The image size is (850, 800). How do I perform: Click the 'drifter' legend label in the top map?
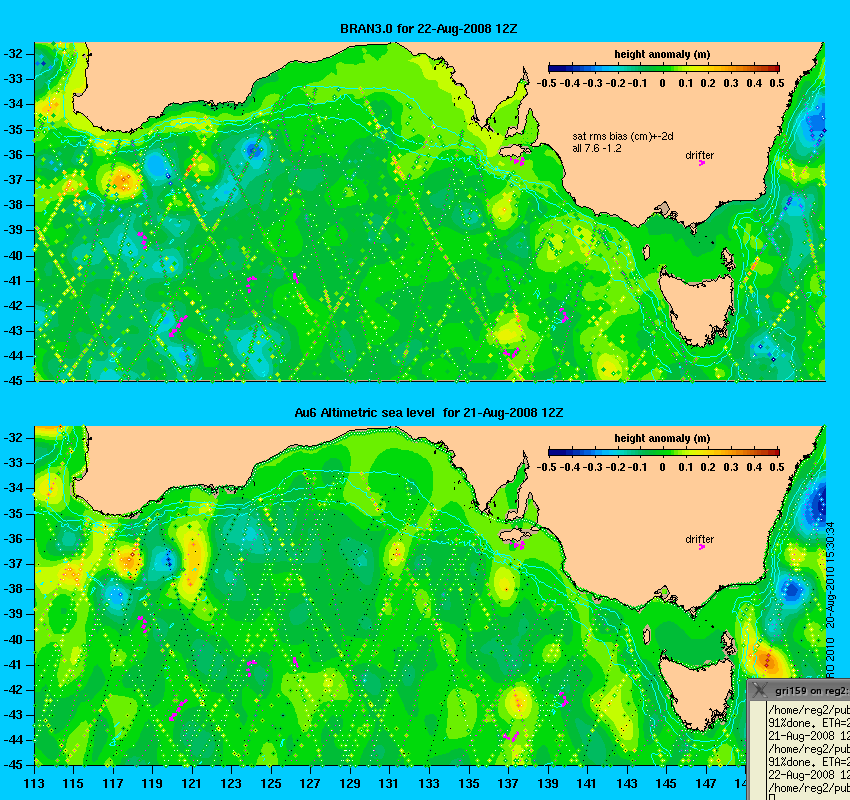click(x=699, y=155)
